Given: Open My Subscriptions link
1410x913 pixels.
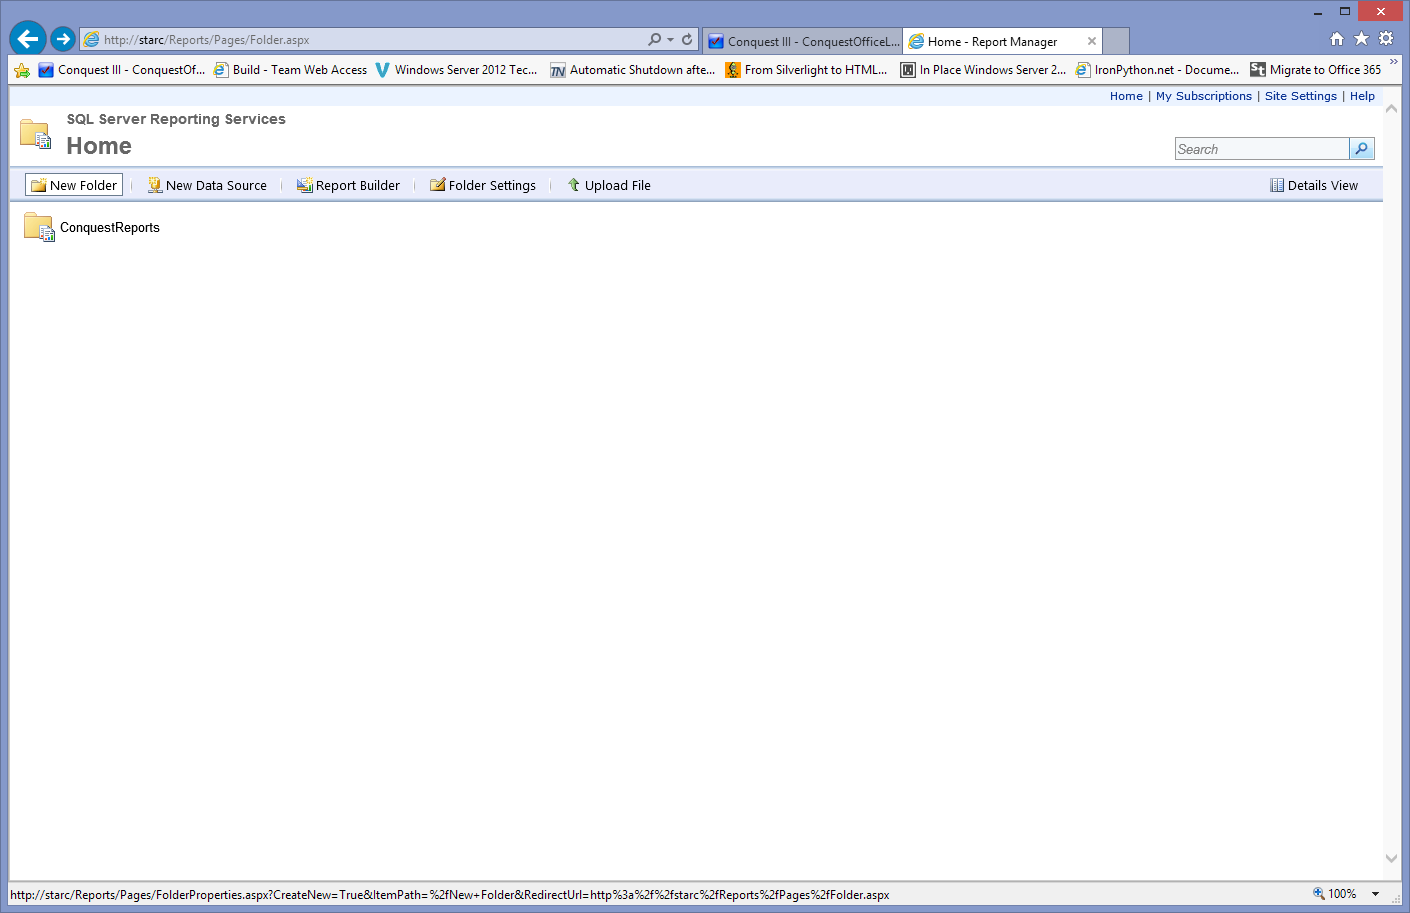Looking at the screenshot, I should [1204, 96].
